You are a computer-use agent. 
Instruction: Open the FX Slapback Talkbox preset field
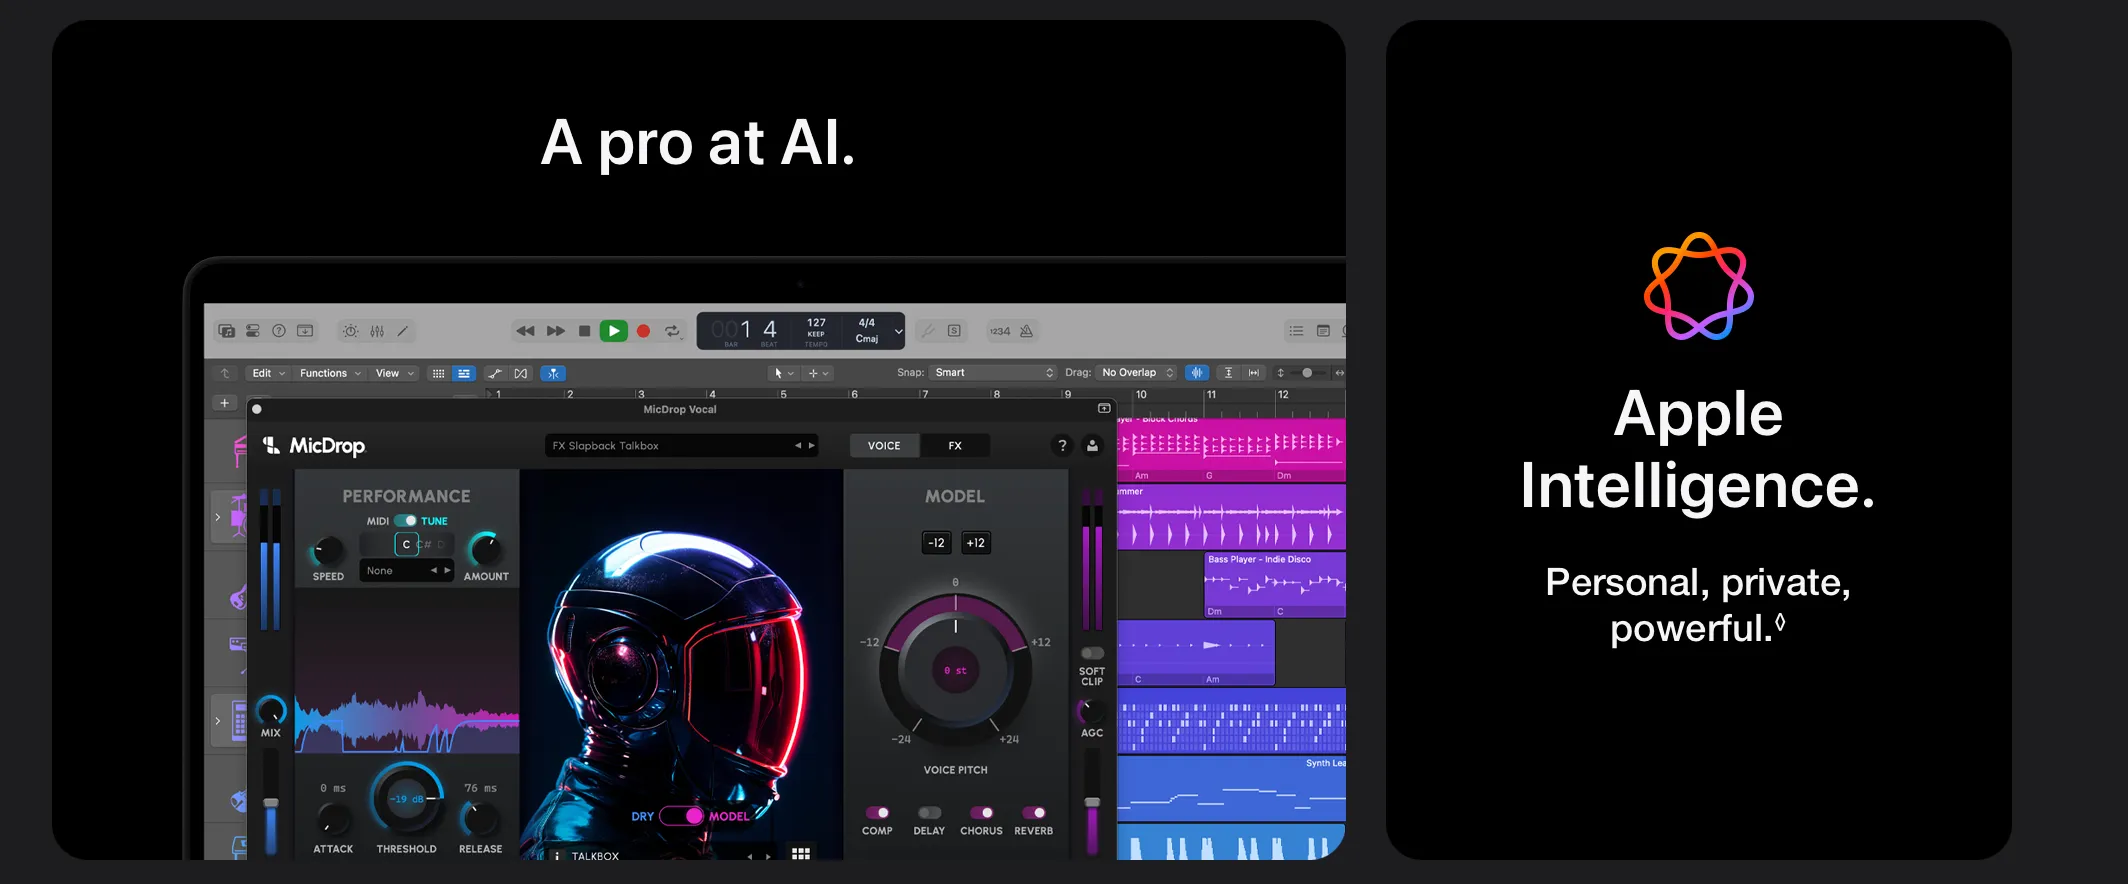pyautogui.click(x=682, y=446)
